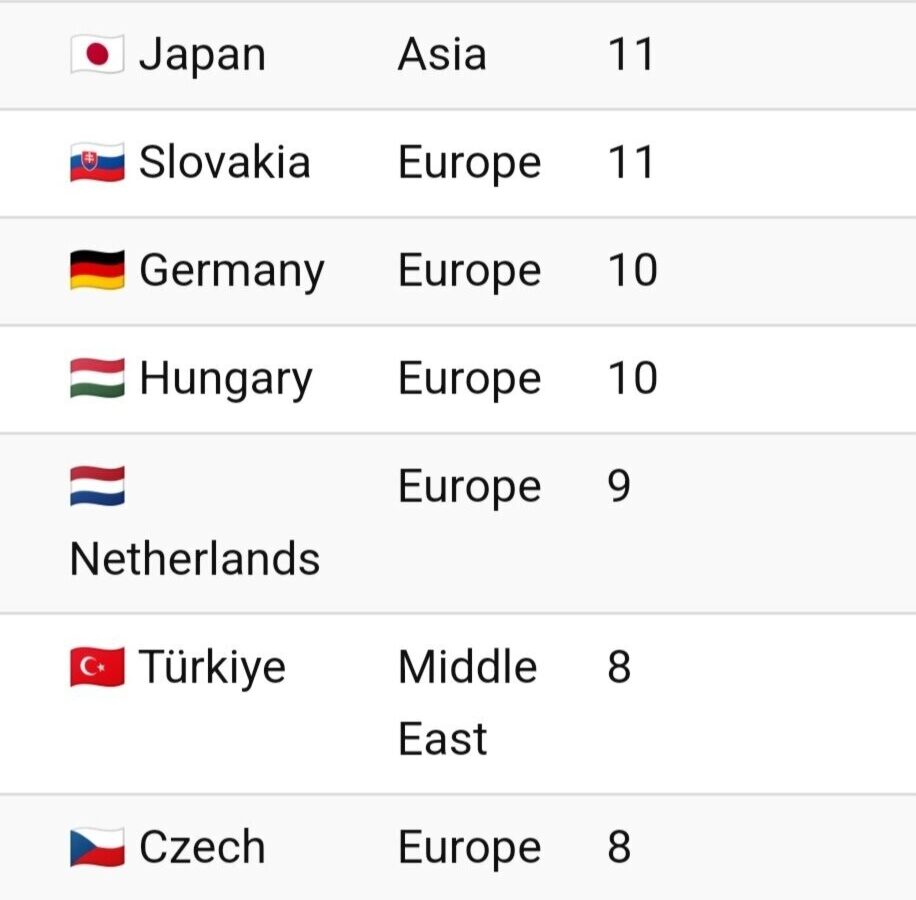Click the value 8 in Türkiye row

[x=619, y=666]
